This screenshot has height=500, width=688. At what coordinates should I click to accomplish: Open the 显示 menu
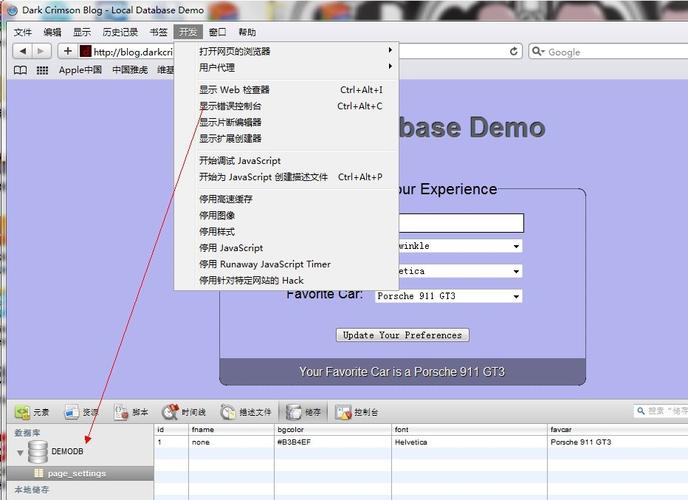[82, 32]
